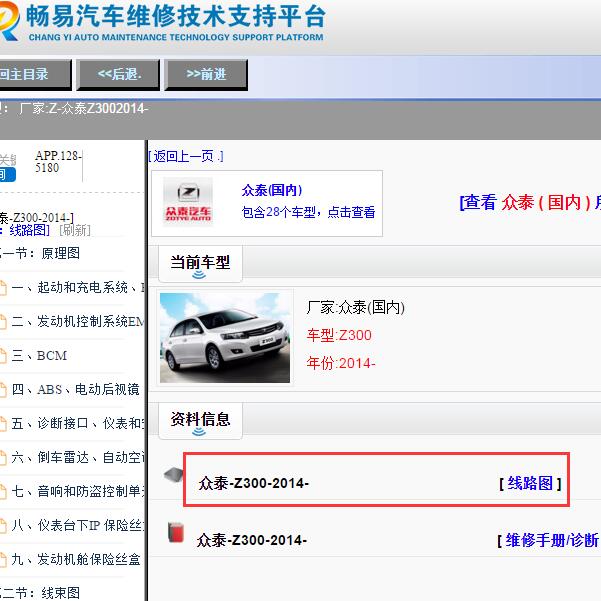601x601 pixels.
Task: Click document icon next to 三、BCM
Action: point(3,356)
